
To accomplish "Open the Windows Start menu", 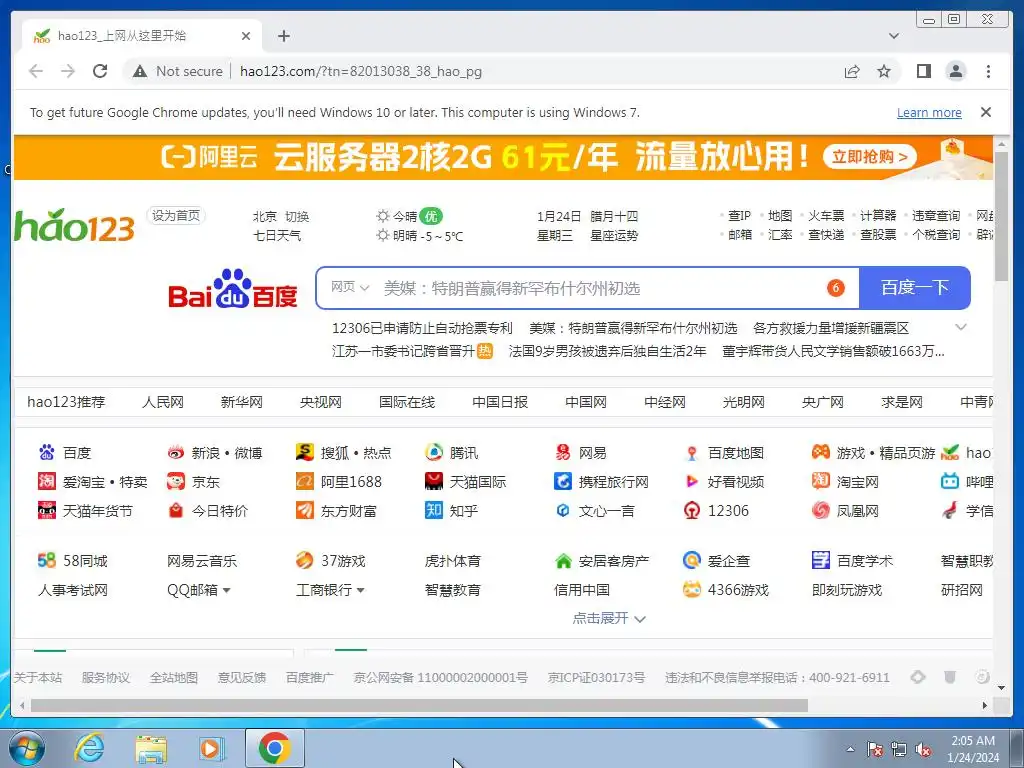I will (26, 748).
